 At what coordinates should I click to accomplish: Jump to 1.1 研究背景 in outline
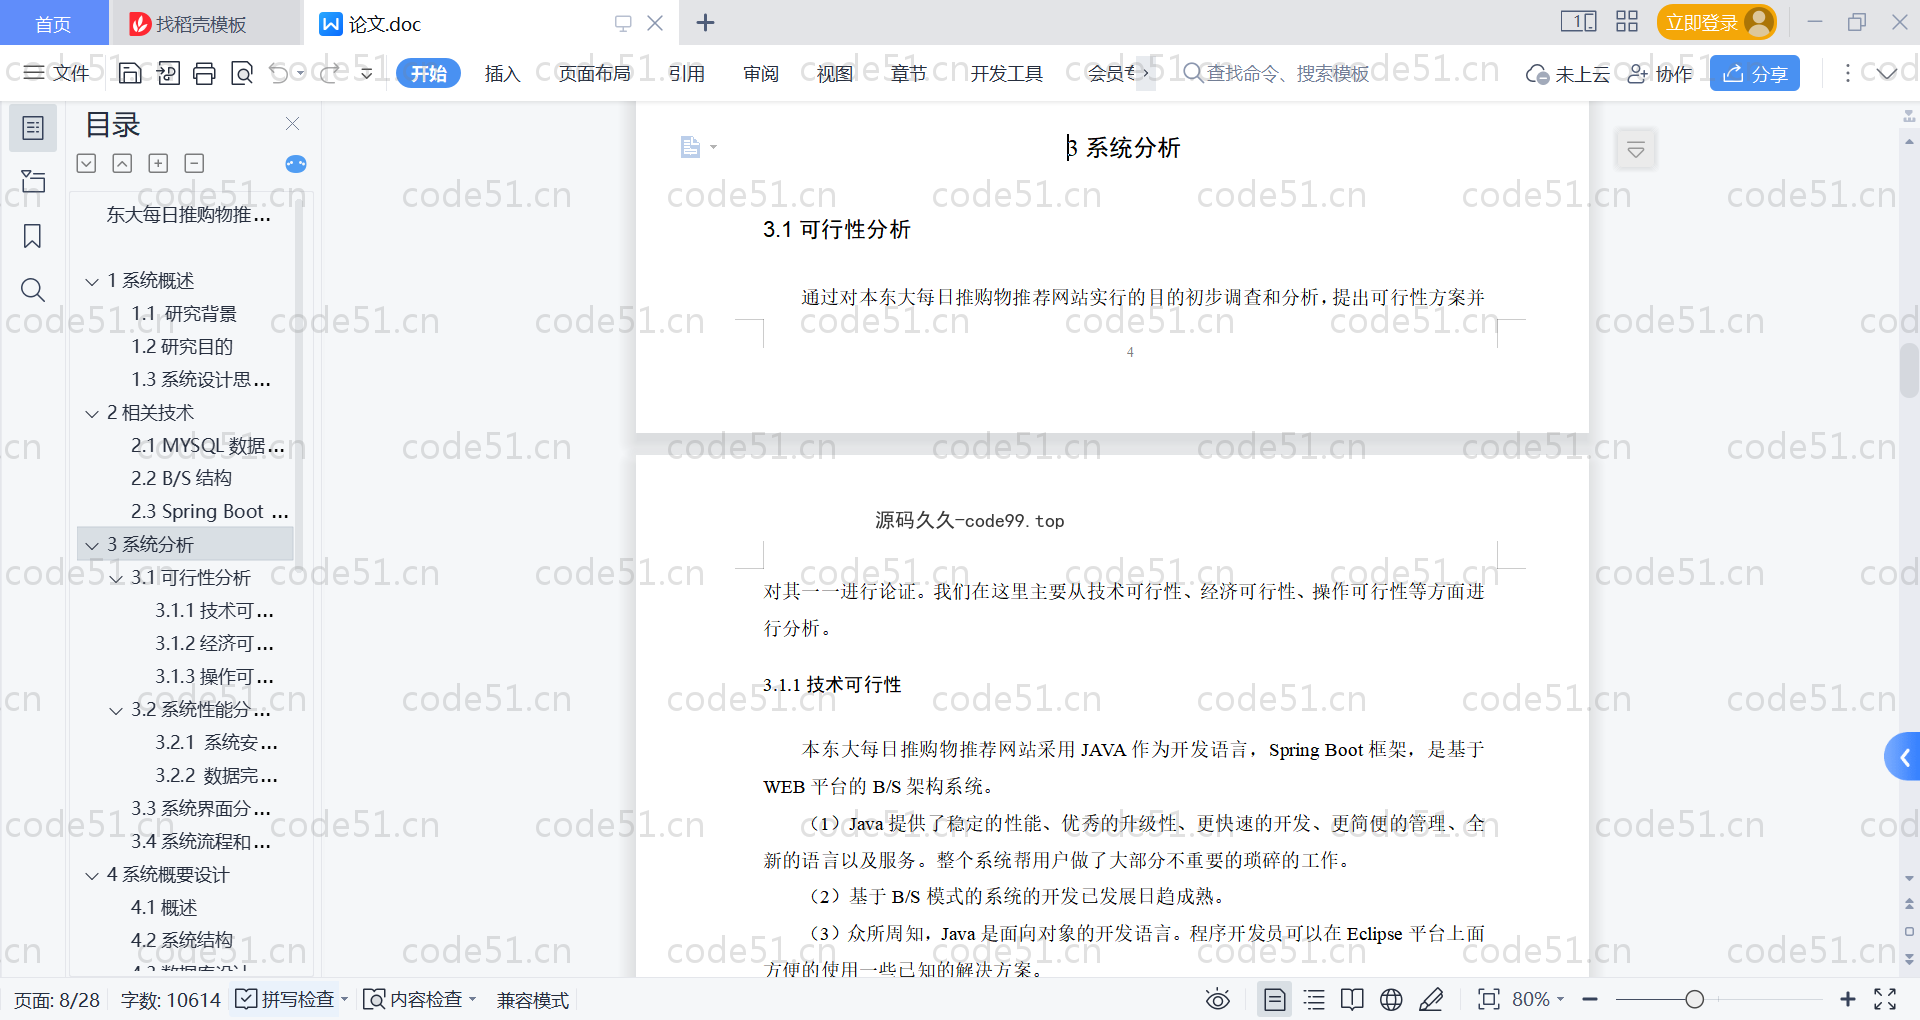point(184,314)
